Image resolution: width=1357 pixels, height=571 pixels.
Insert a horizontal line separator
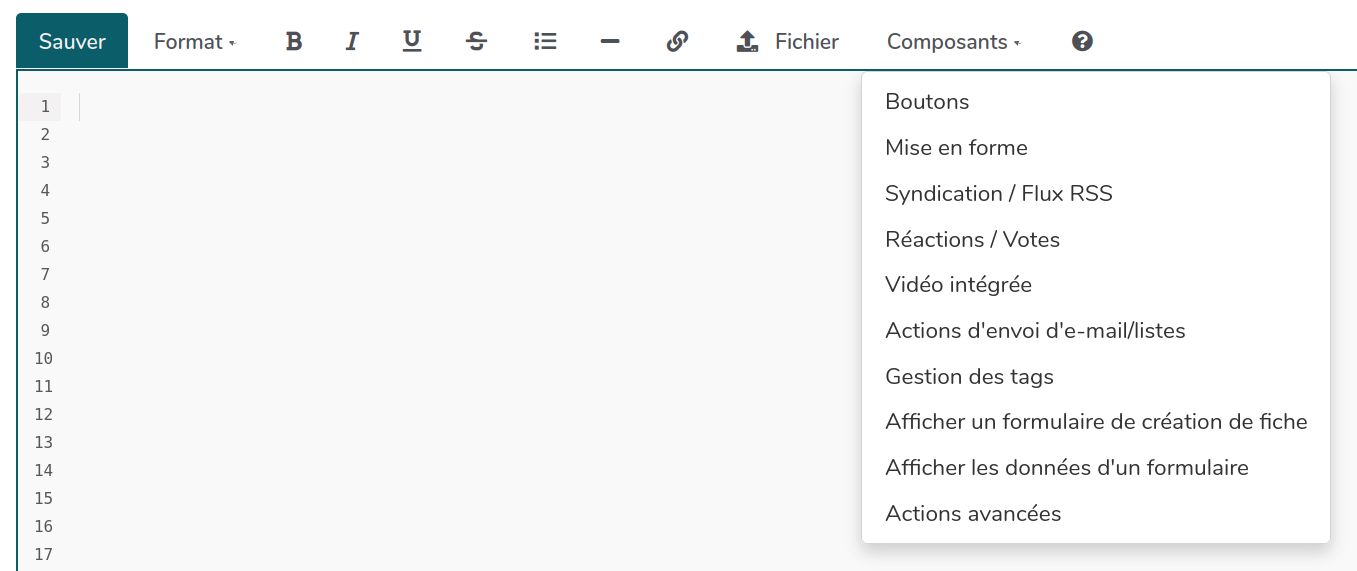(610, 41)
